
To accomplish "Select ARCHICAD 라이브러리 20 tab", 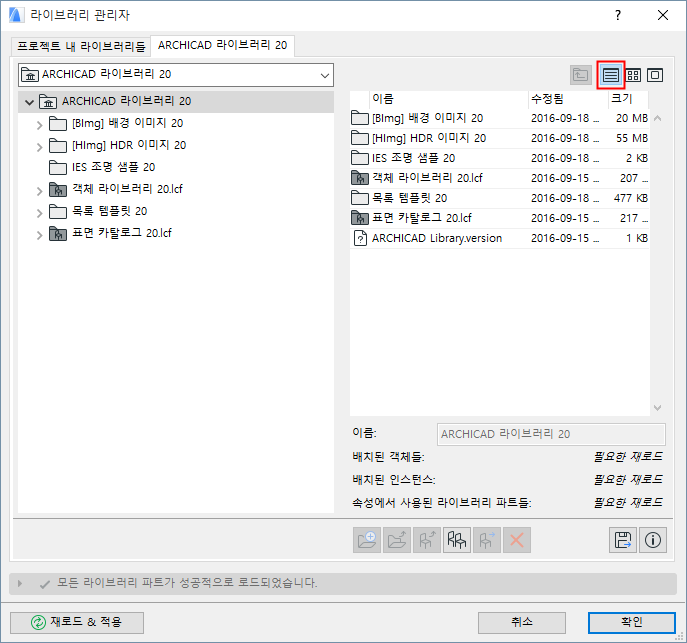I will pyautogui.click(x=223, y=46).
